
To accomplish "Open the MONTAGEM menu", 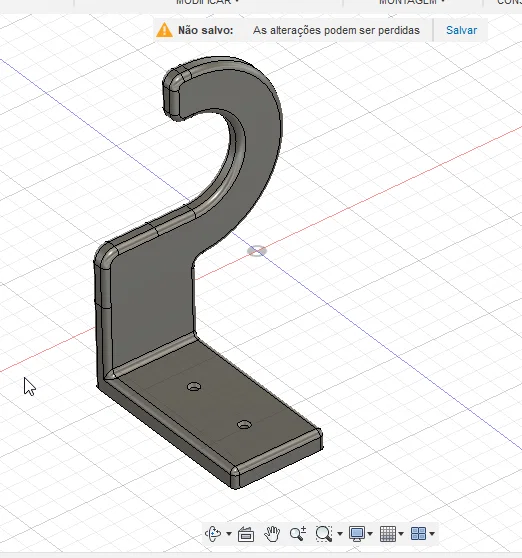I will [411, 2].
